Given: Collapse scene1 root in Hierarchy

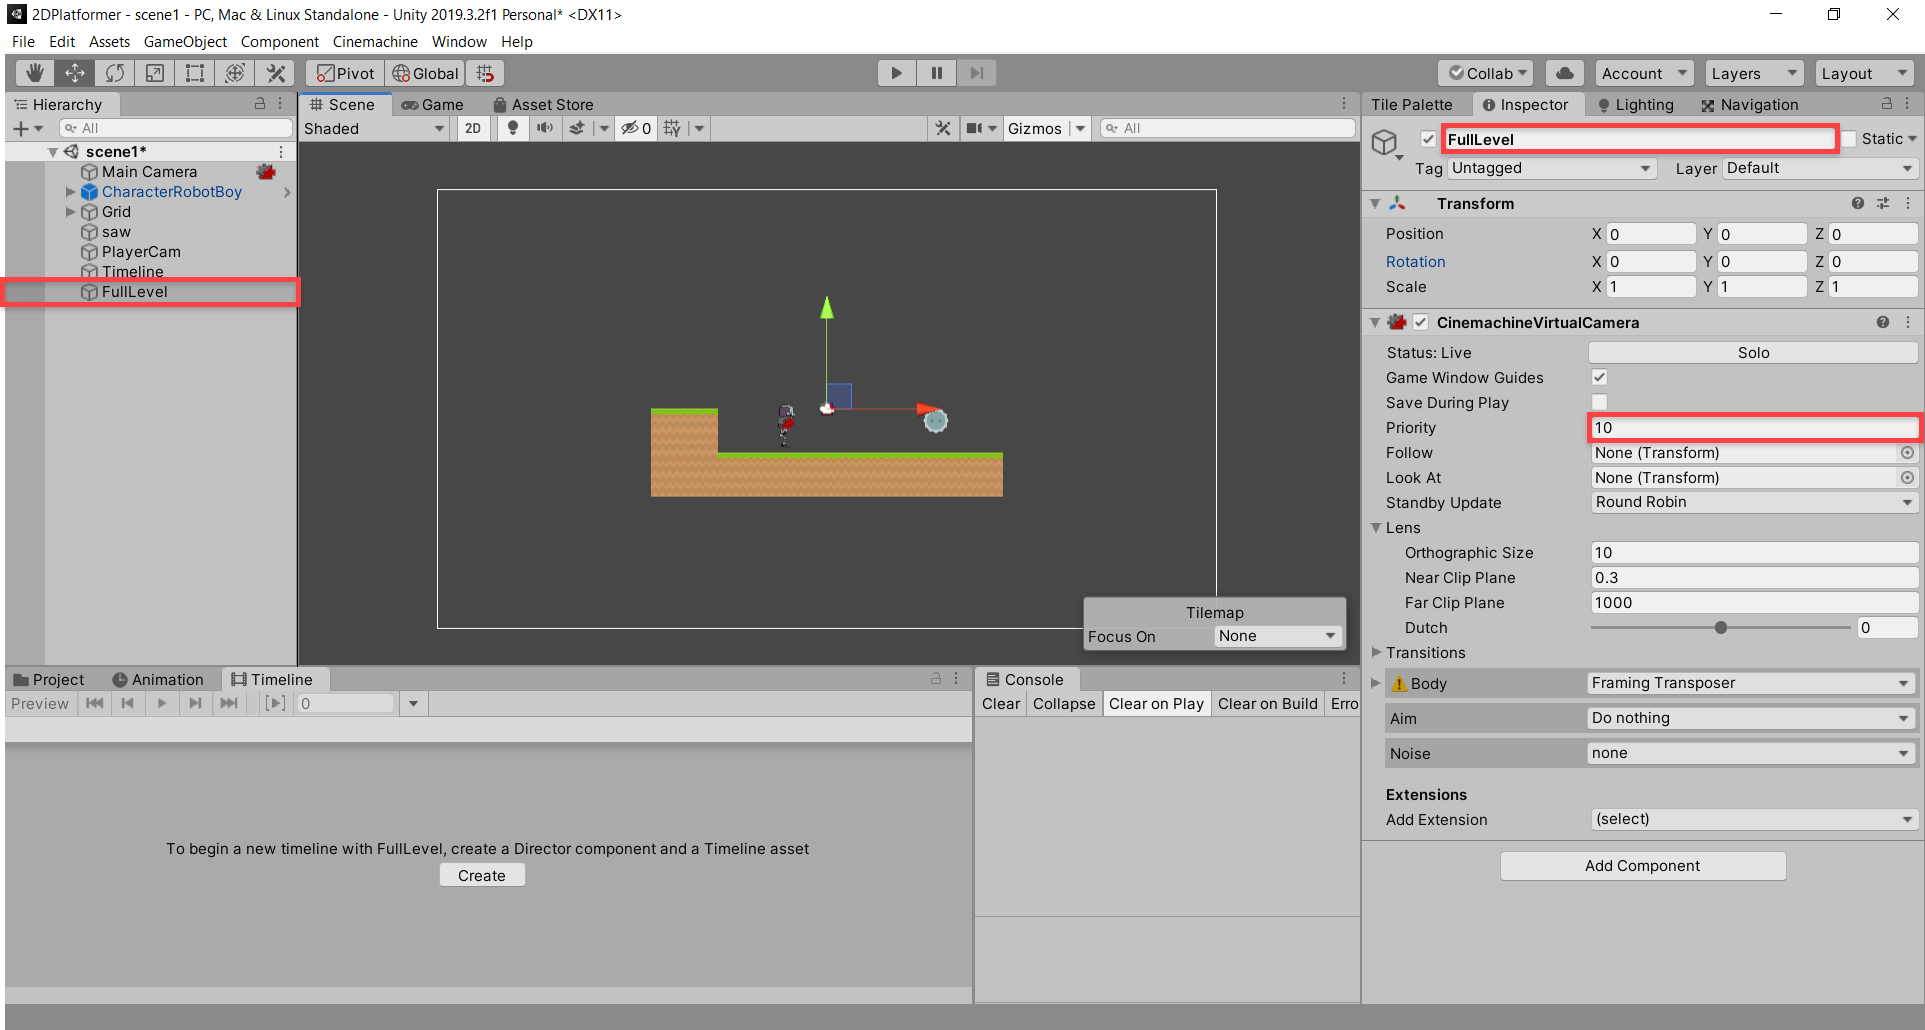Looking at the screenshot, I should point(53,152).
